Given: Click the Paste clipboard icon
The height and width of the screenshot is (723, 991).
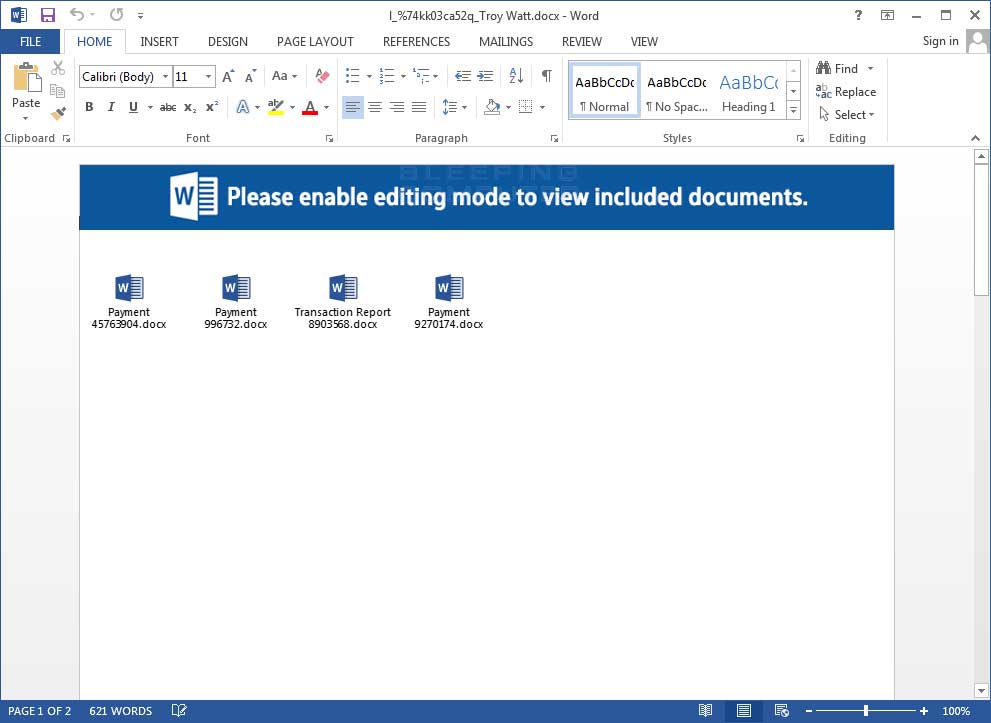Looking at the screenshot, I should pyautogui.click(x=27, y=77).
